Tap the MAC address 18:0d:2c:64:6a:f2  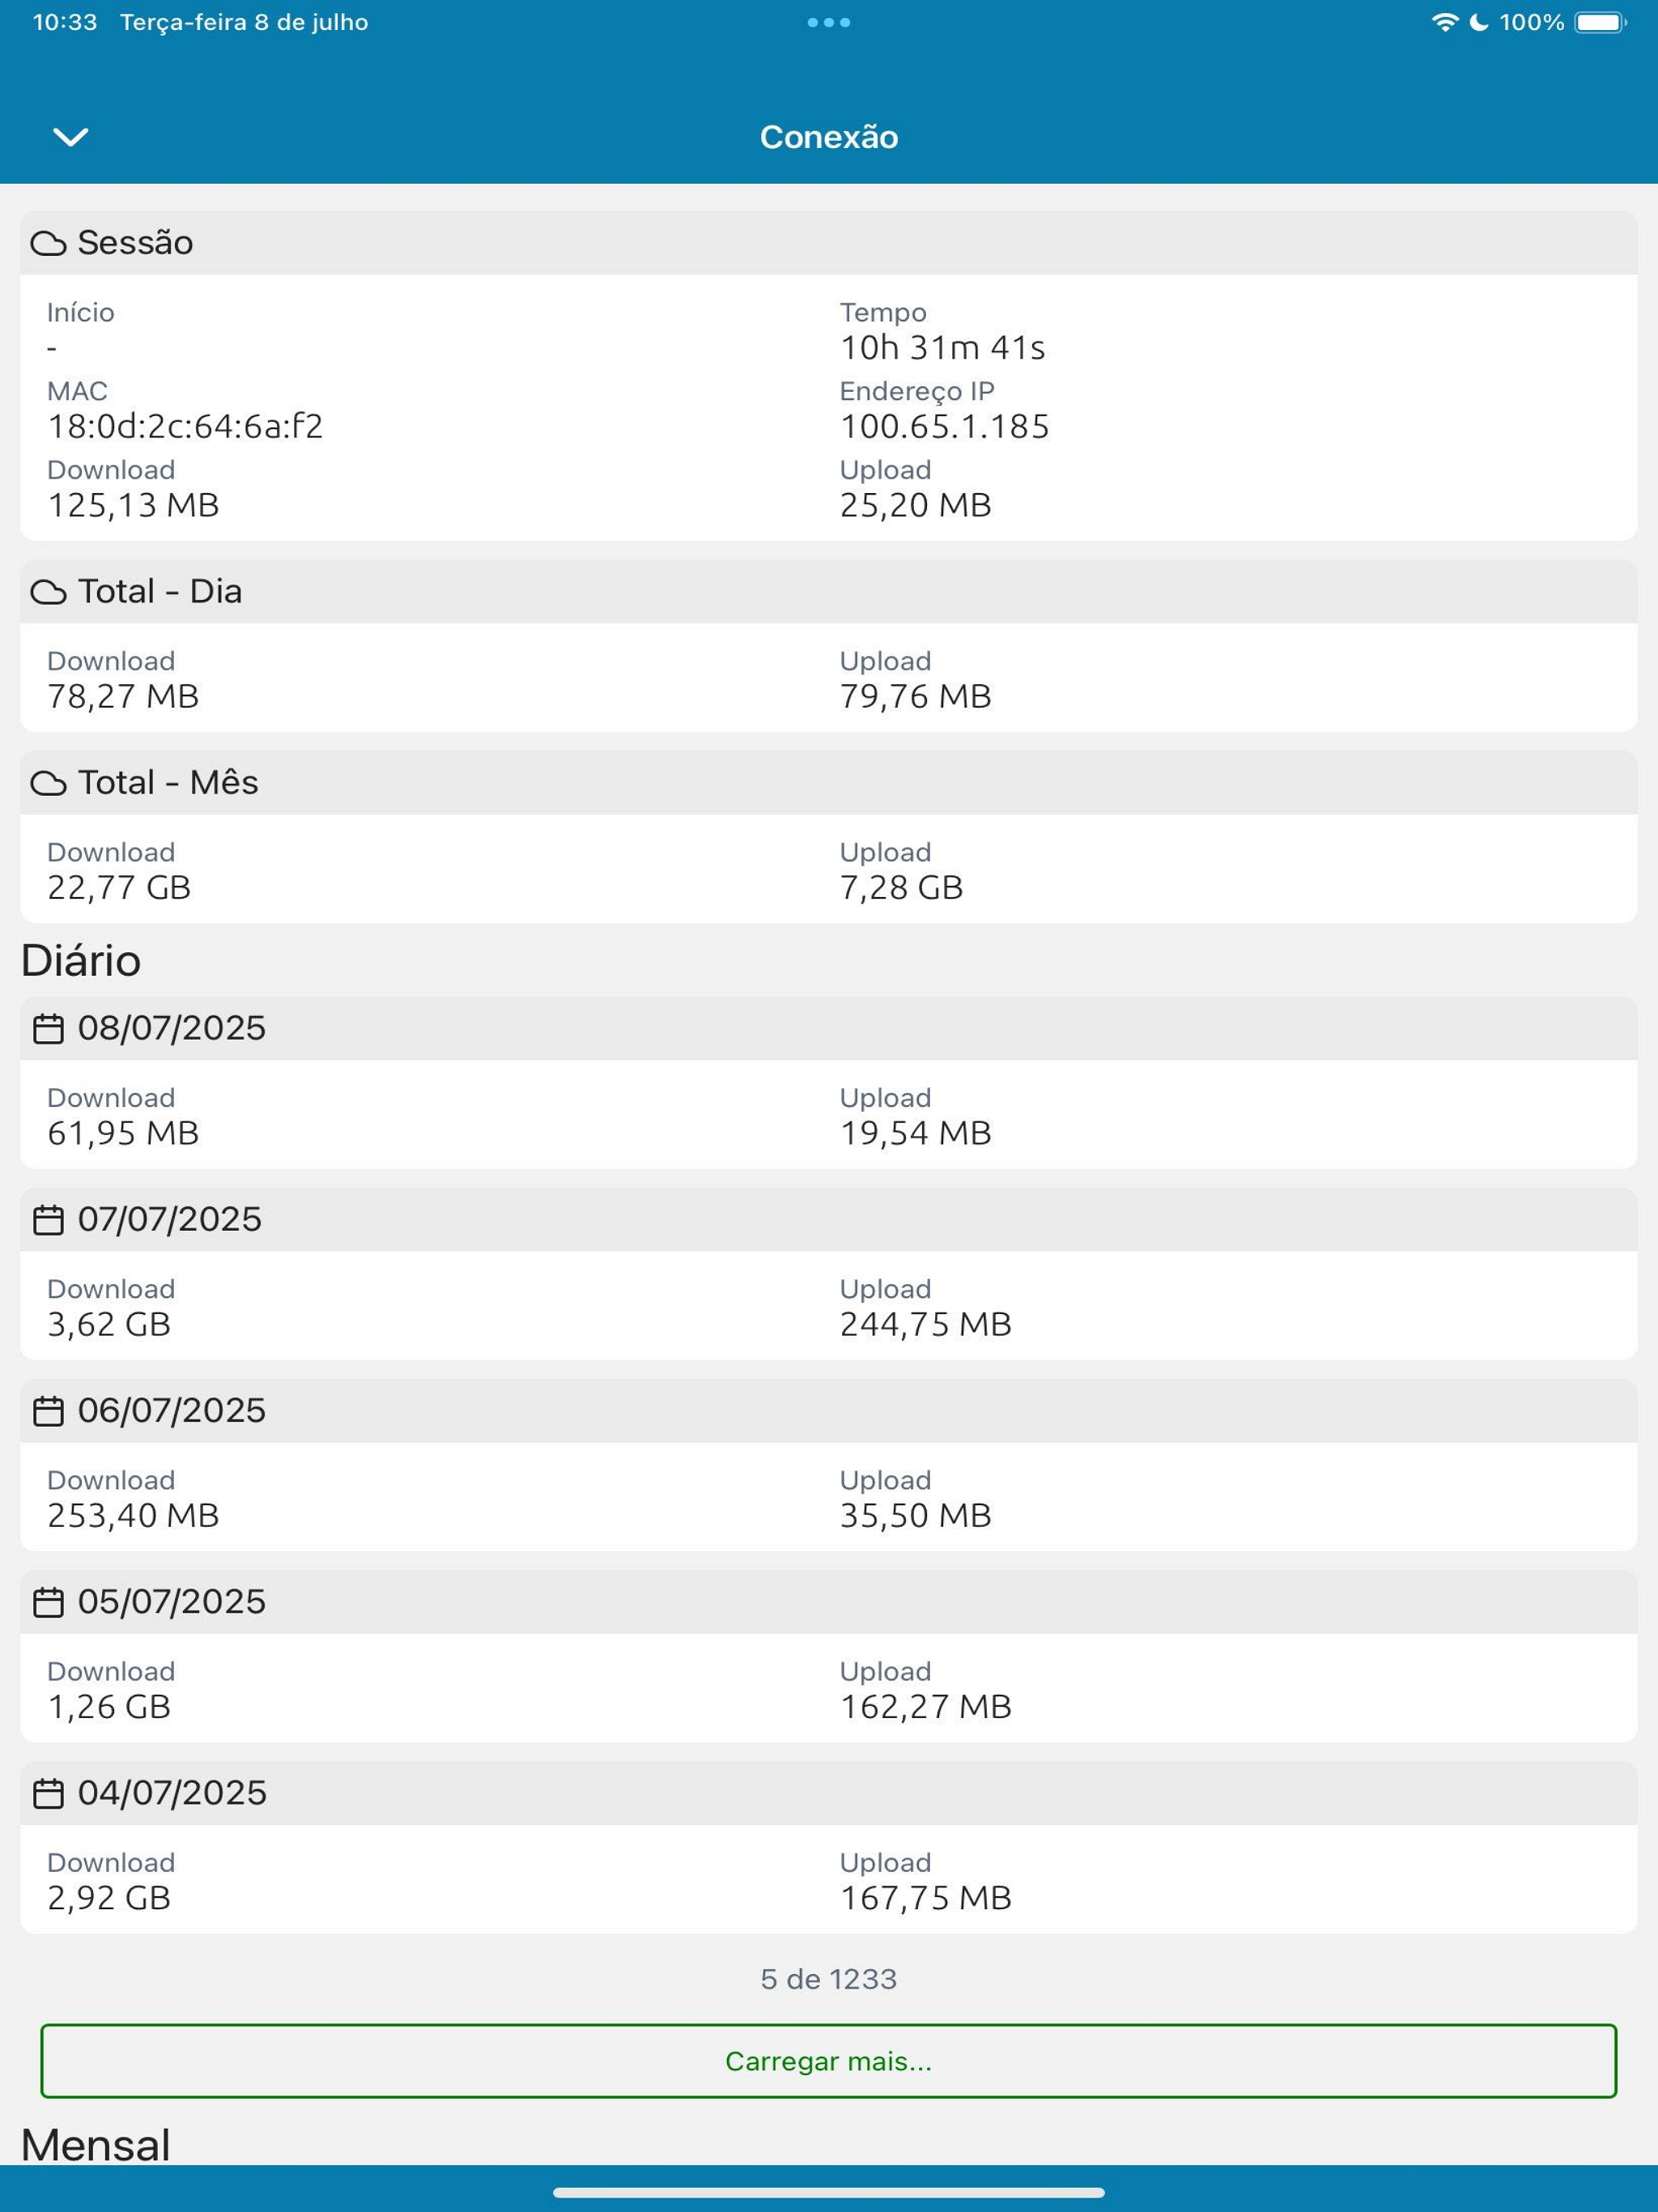click(x=185, y=426)
